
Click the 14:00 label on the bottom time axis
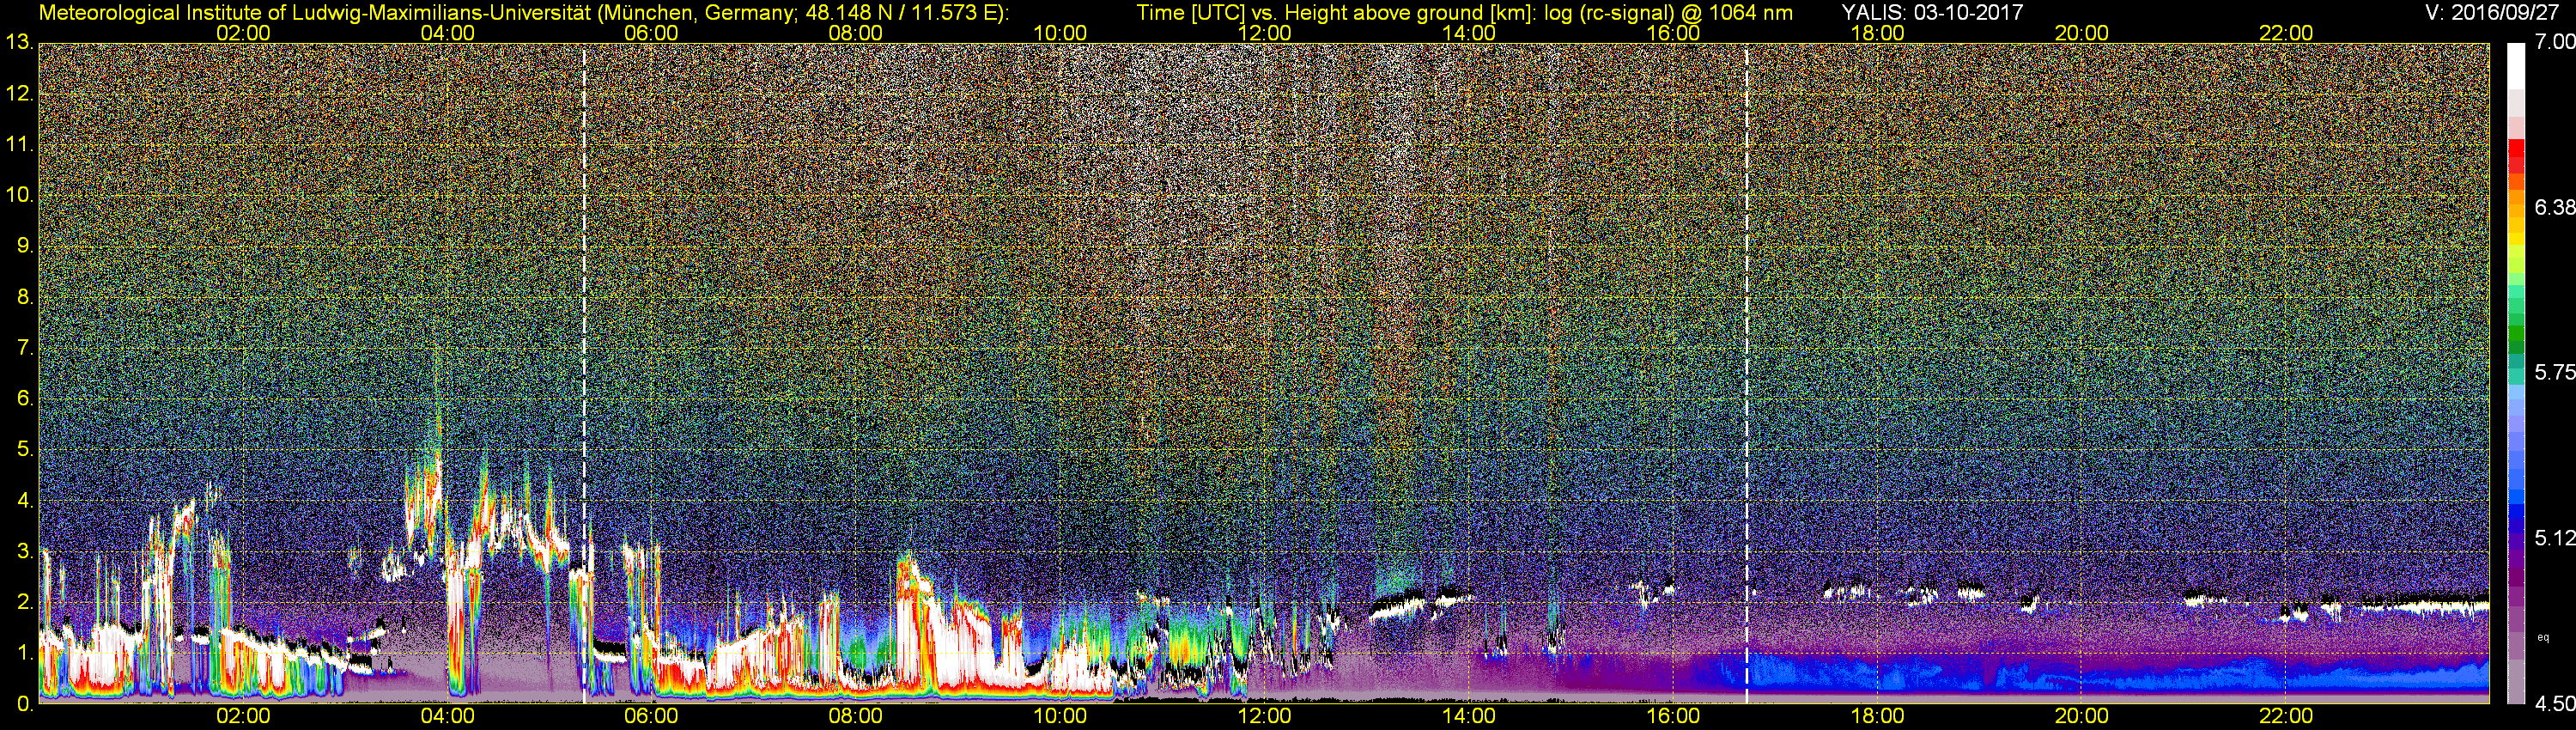pos(1468,716)
